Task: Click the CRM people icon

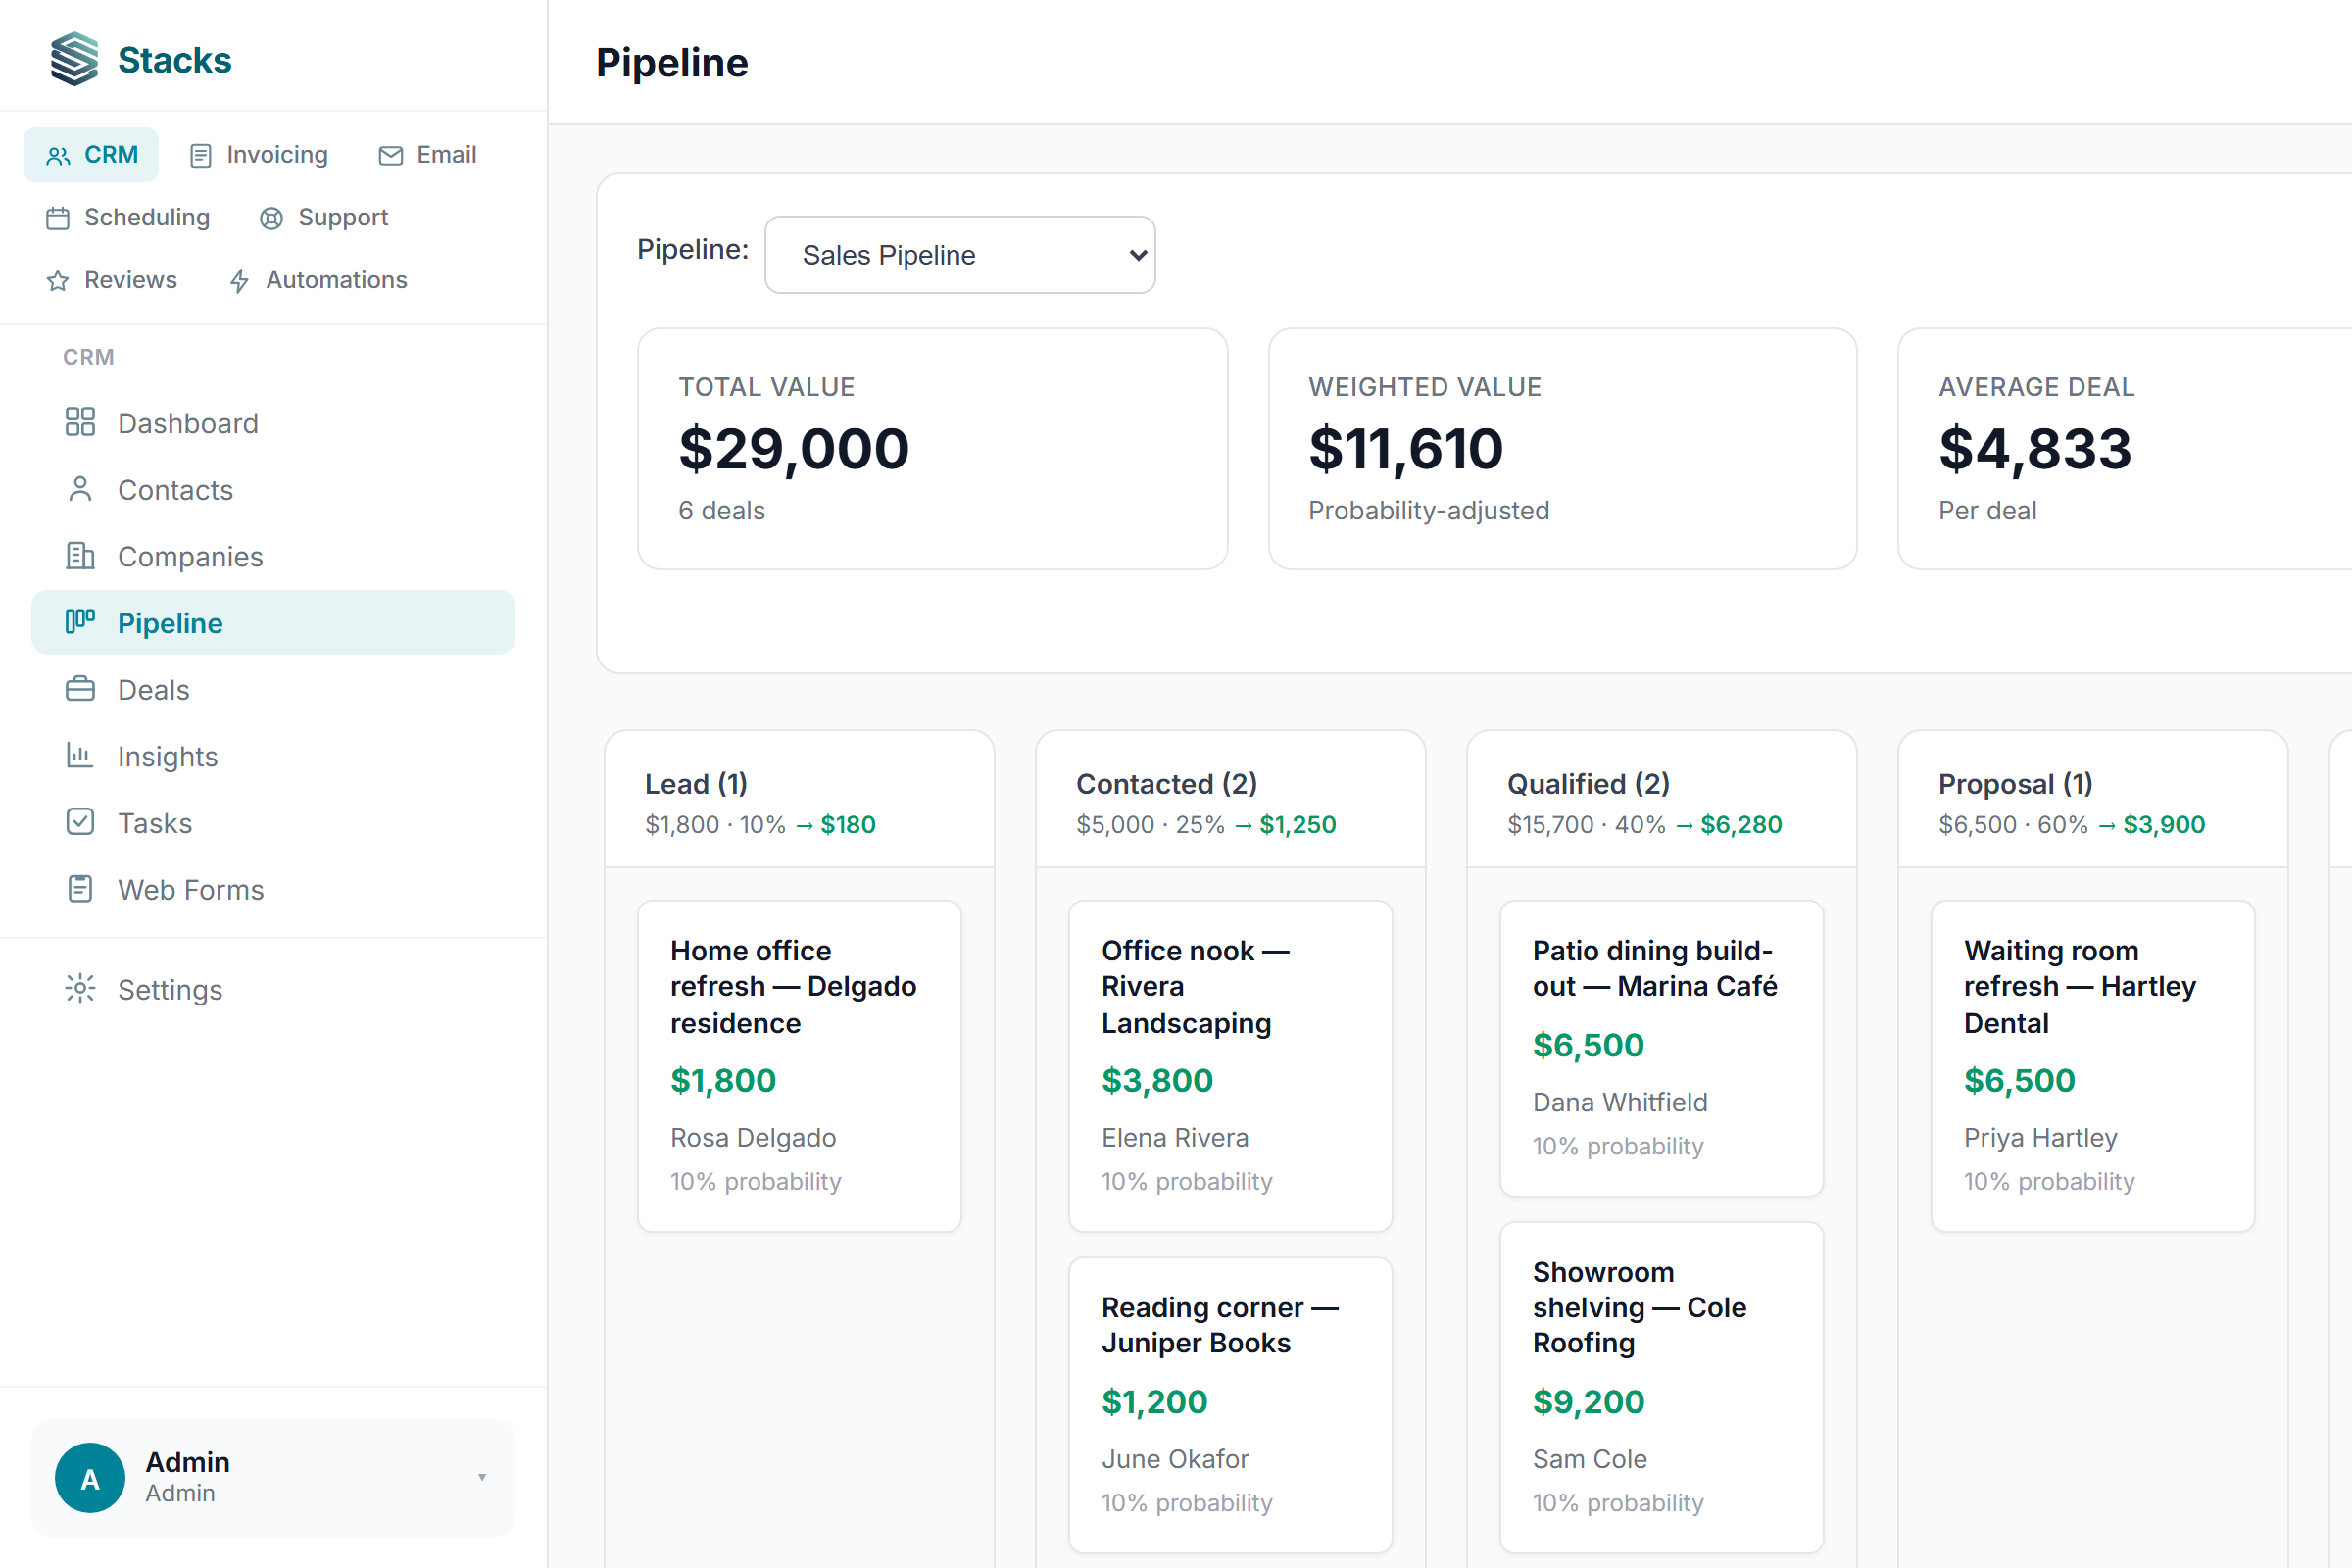Action: [x=58, y=156]
